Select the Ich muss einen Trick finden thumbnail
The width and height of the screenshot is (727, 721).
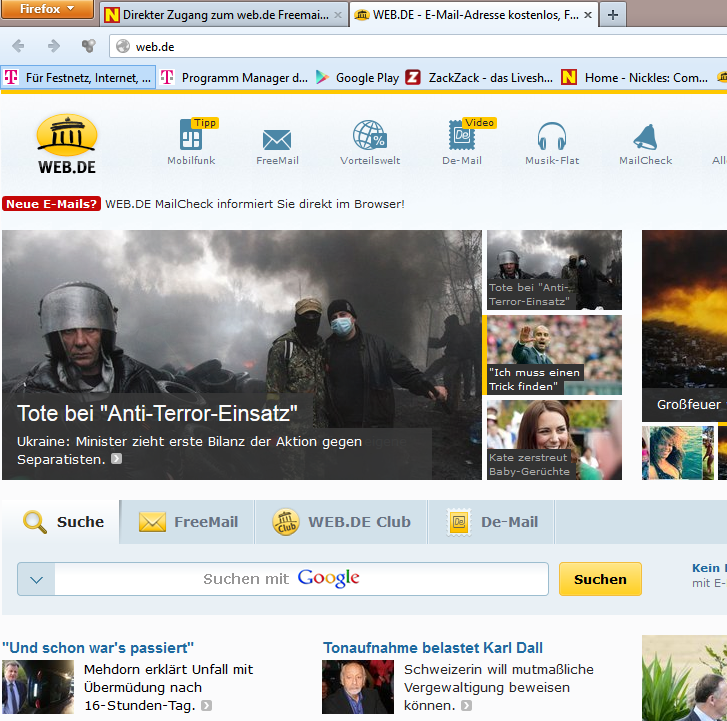[554, 355]
